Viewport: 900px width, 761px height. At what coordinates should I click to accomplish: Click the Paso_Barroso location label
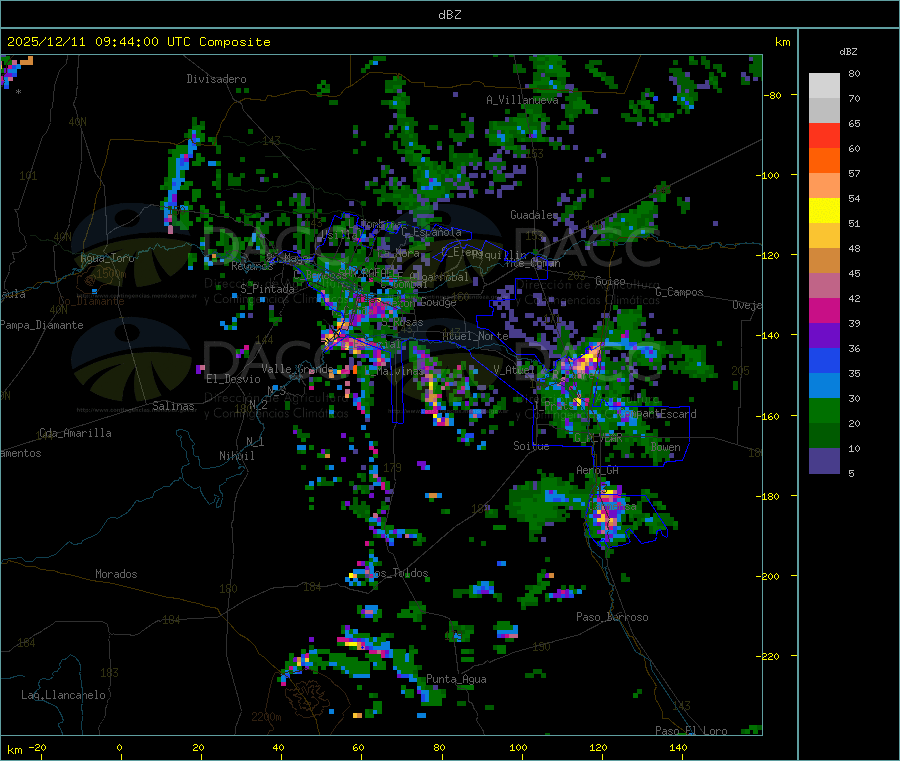tap(612, 617)
